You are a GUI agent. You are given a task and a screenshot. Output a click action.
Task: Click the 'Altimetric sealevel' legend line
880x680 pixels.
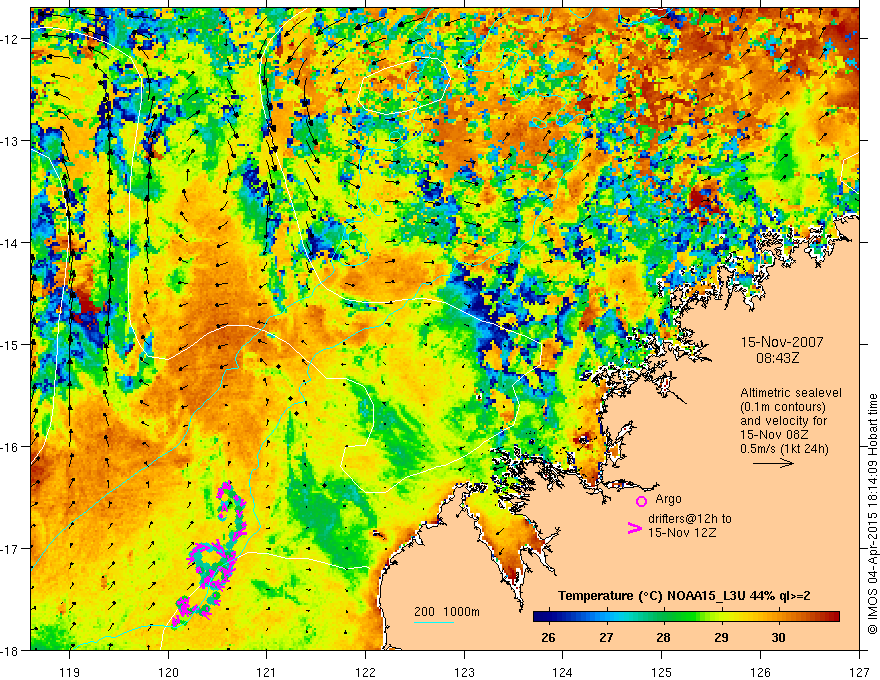coord(791,393)
